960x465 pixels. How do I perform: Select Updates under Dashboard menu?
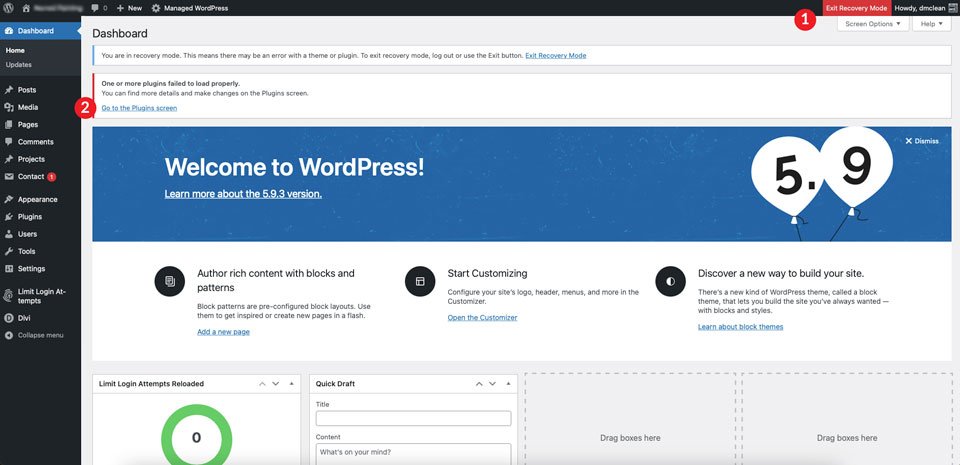click(x=19, y=65)
